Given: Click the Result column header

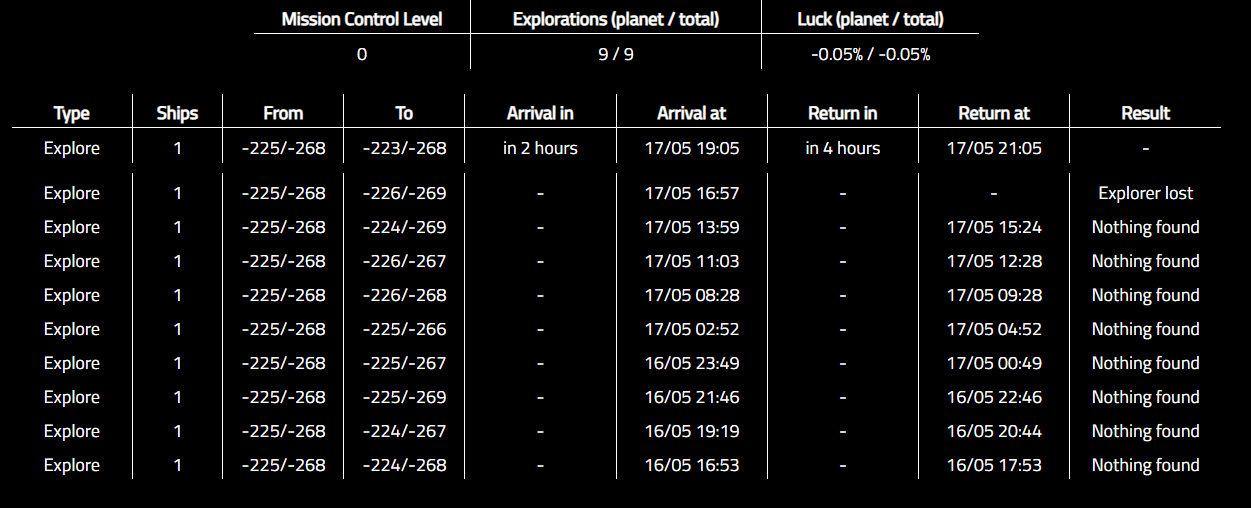Looking at the screenshot, I should click(1145, 113).
